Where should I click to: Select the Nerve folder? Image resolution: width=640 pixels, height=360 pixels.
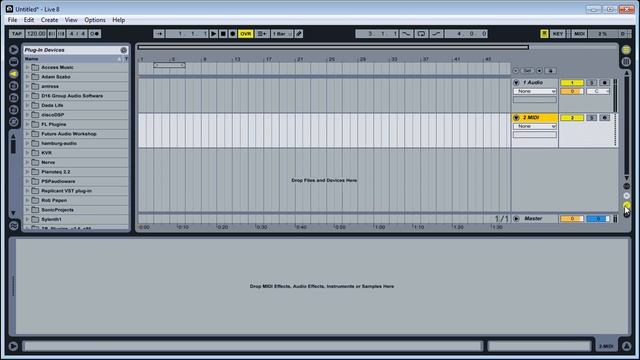click(76, 162)
